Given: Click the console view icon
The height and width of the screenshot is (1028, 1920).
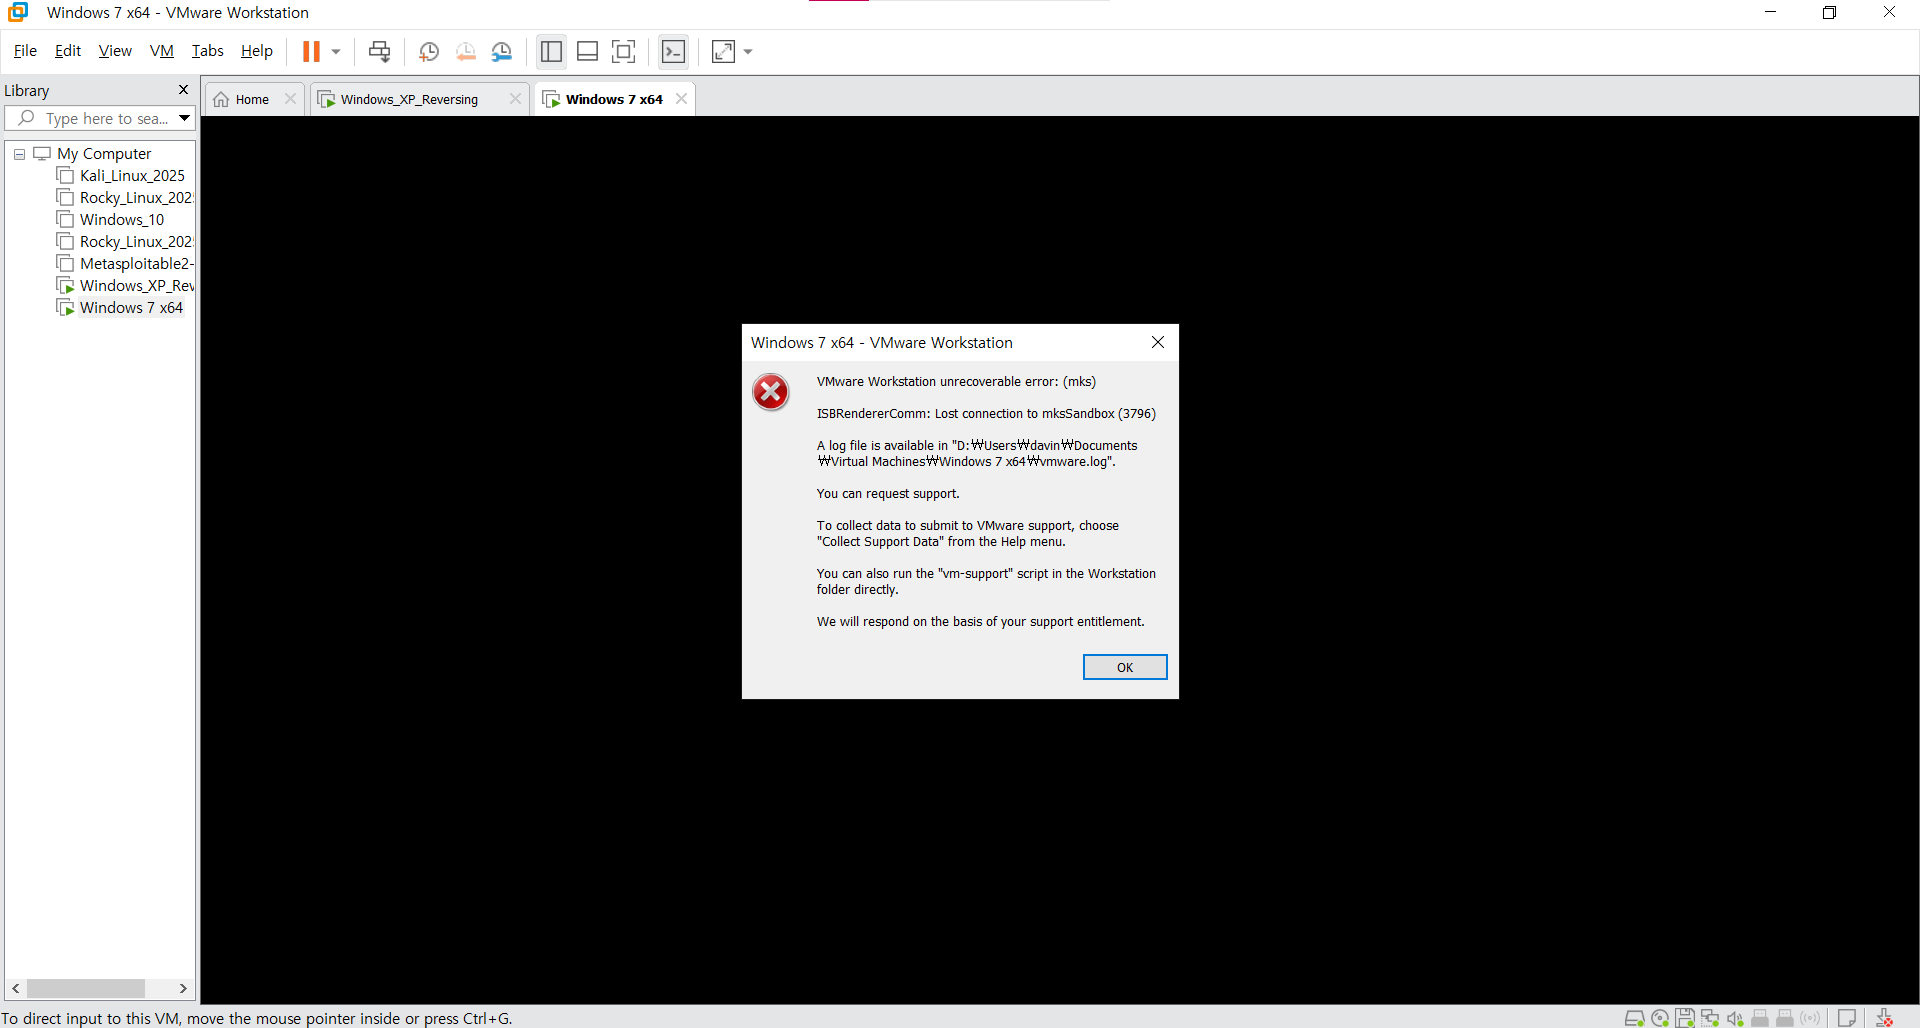Looking at the screenshot, I should point(674,51).
